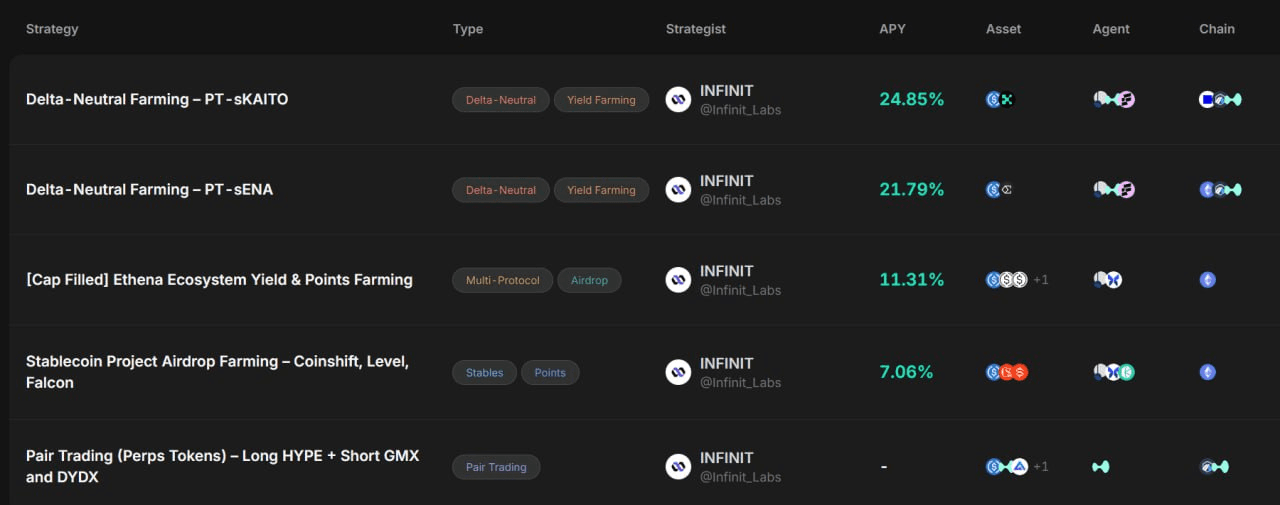Click the 11.31% APY value
Screen dimensions: 1280x505
912,280
